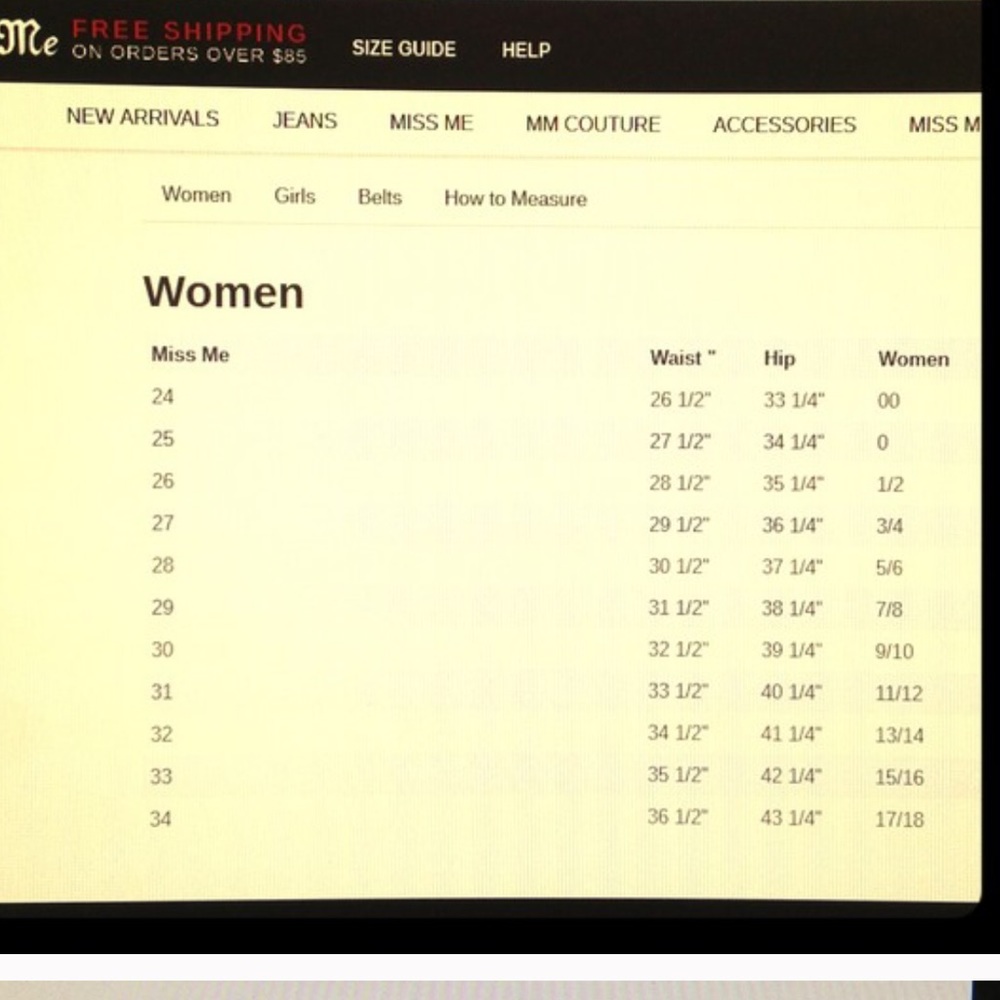Click women's size 11/12

pos(899,693)
